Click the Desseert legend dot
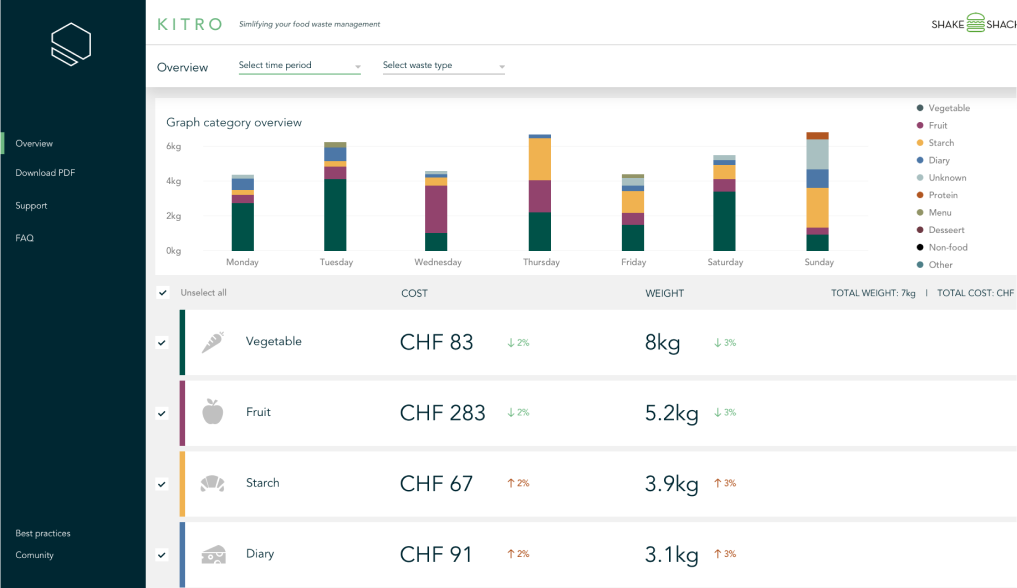This screenshot has height=588, width=1017. [920, 230]
